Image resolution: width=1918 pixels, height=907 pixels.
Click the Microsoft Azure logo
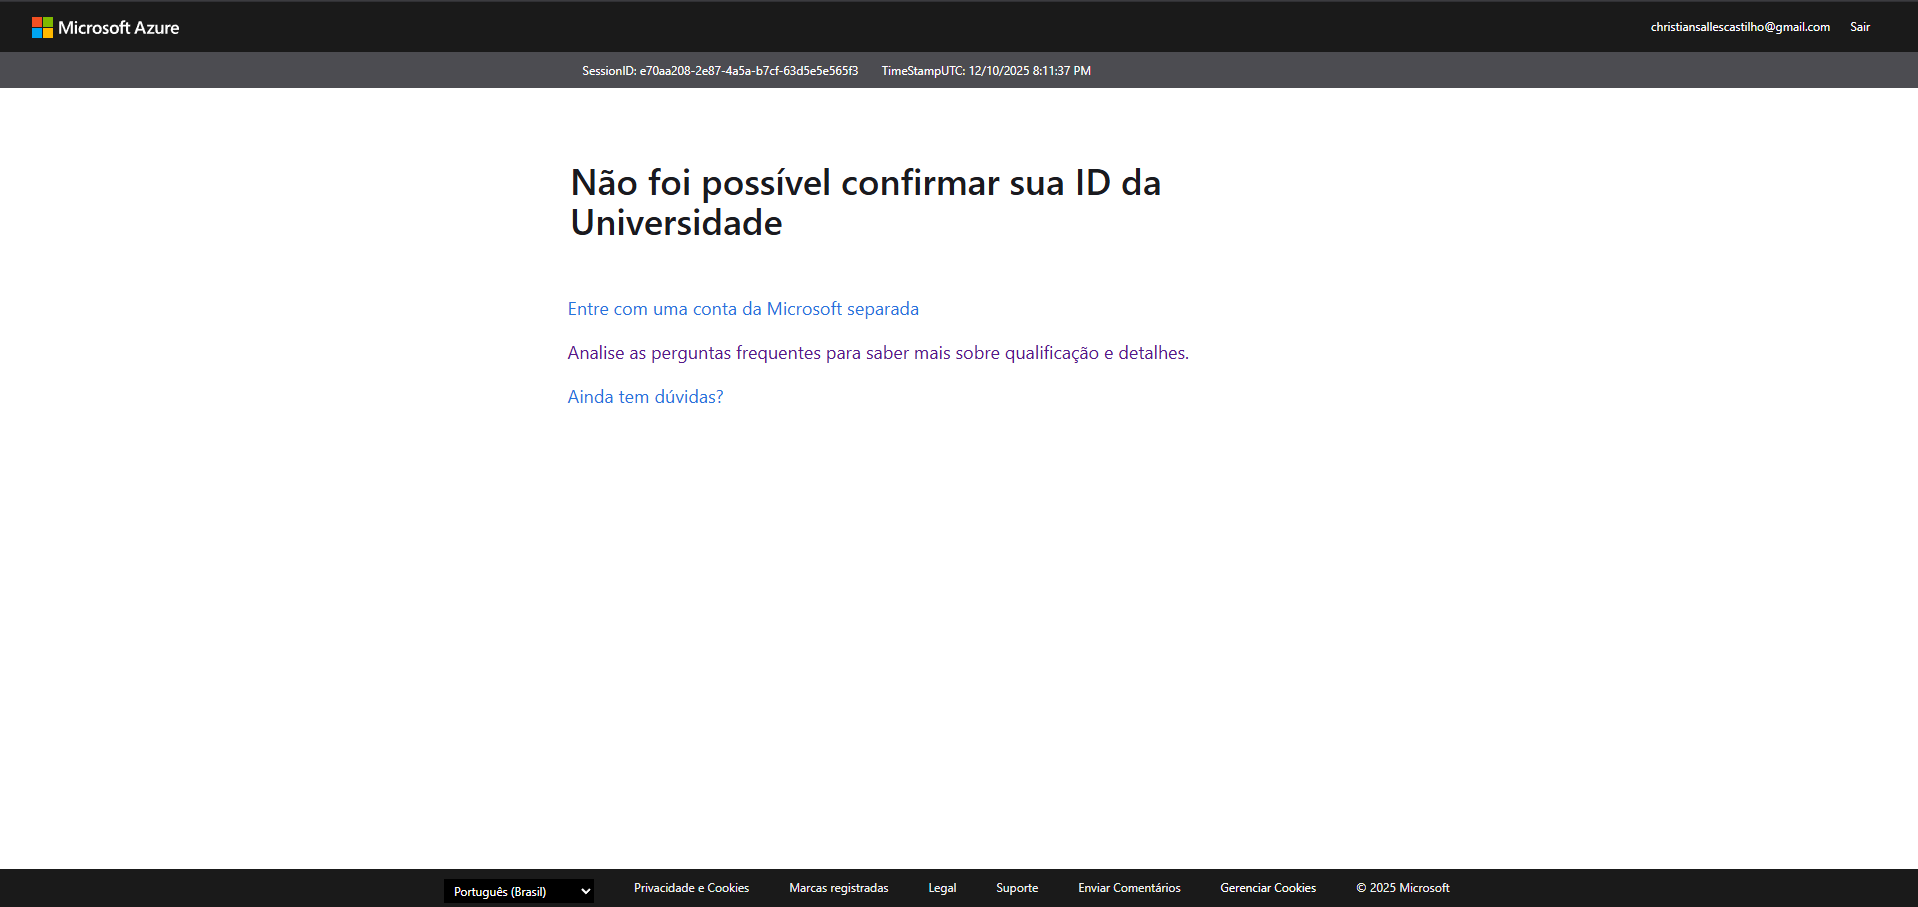[105, 27]
